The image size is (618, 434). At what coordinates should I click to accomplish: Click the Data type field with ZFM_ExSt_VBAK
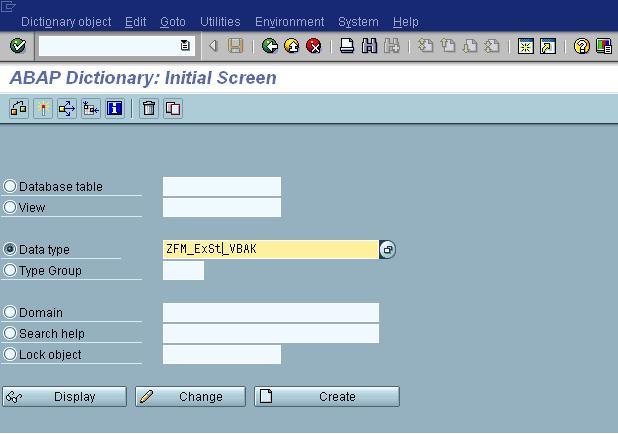point(271,250)
